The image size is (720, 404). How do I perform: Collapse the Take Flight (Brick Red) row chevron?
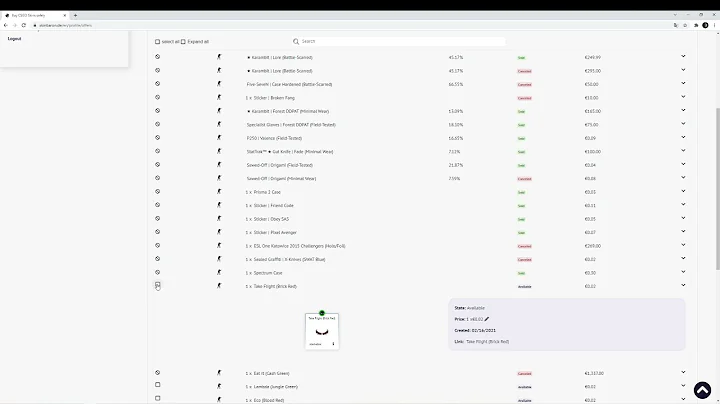pos(683,285)
